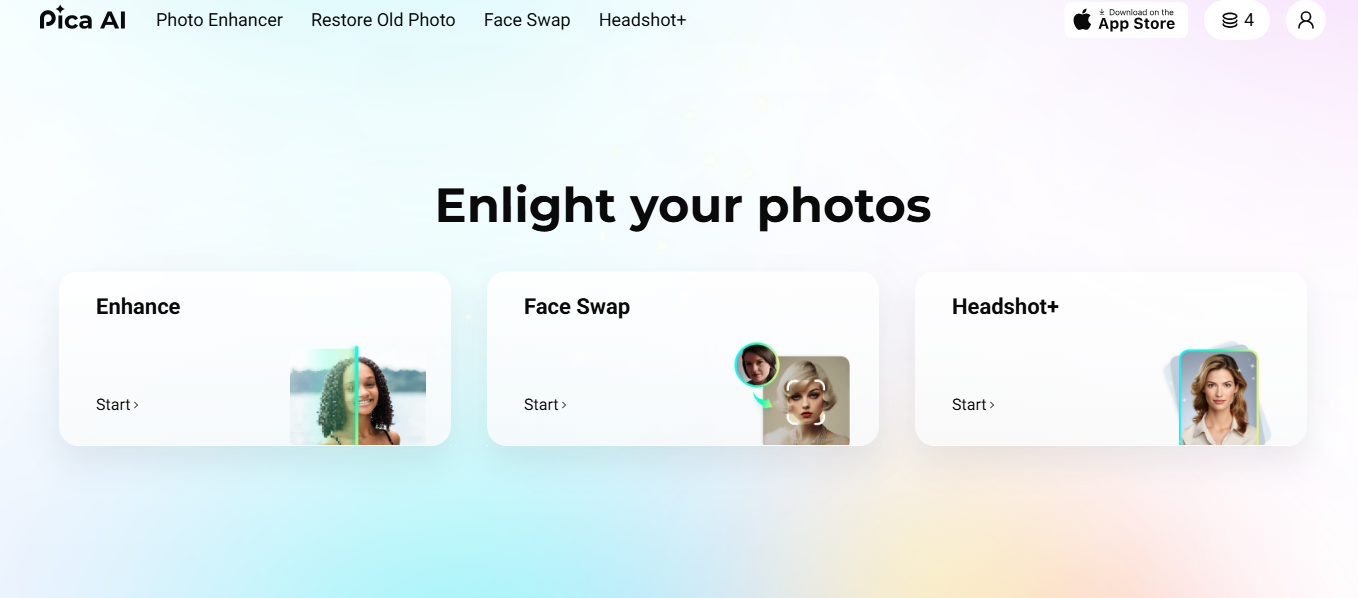The width and height of the screenshot is (1358, 598).
Task: Start the Enhance tool
Action: click(x=117, y=405)
